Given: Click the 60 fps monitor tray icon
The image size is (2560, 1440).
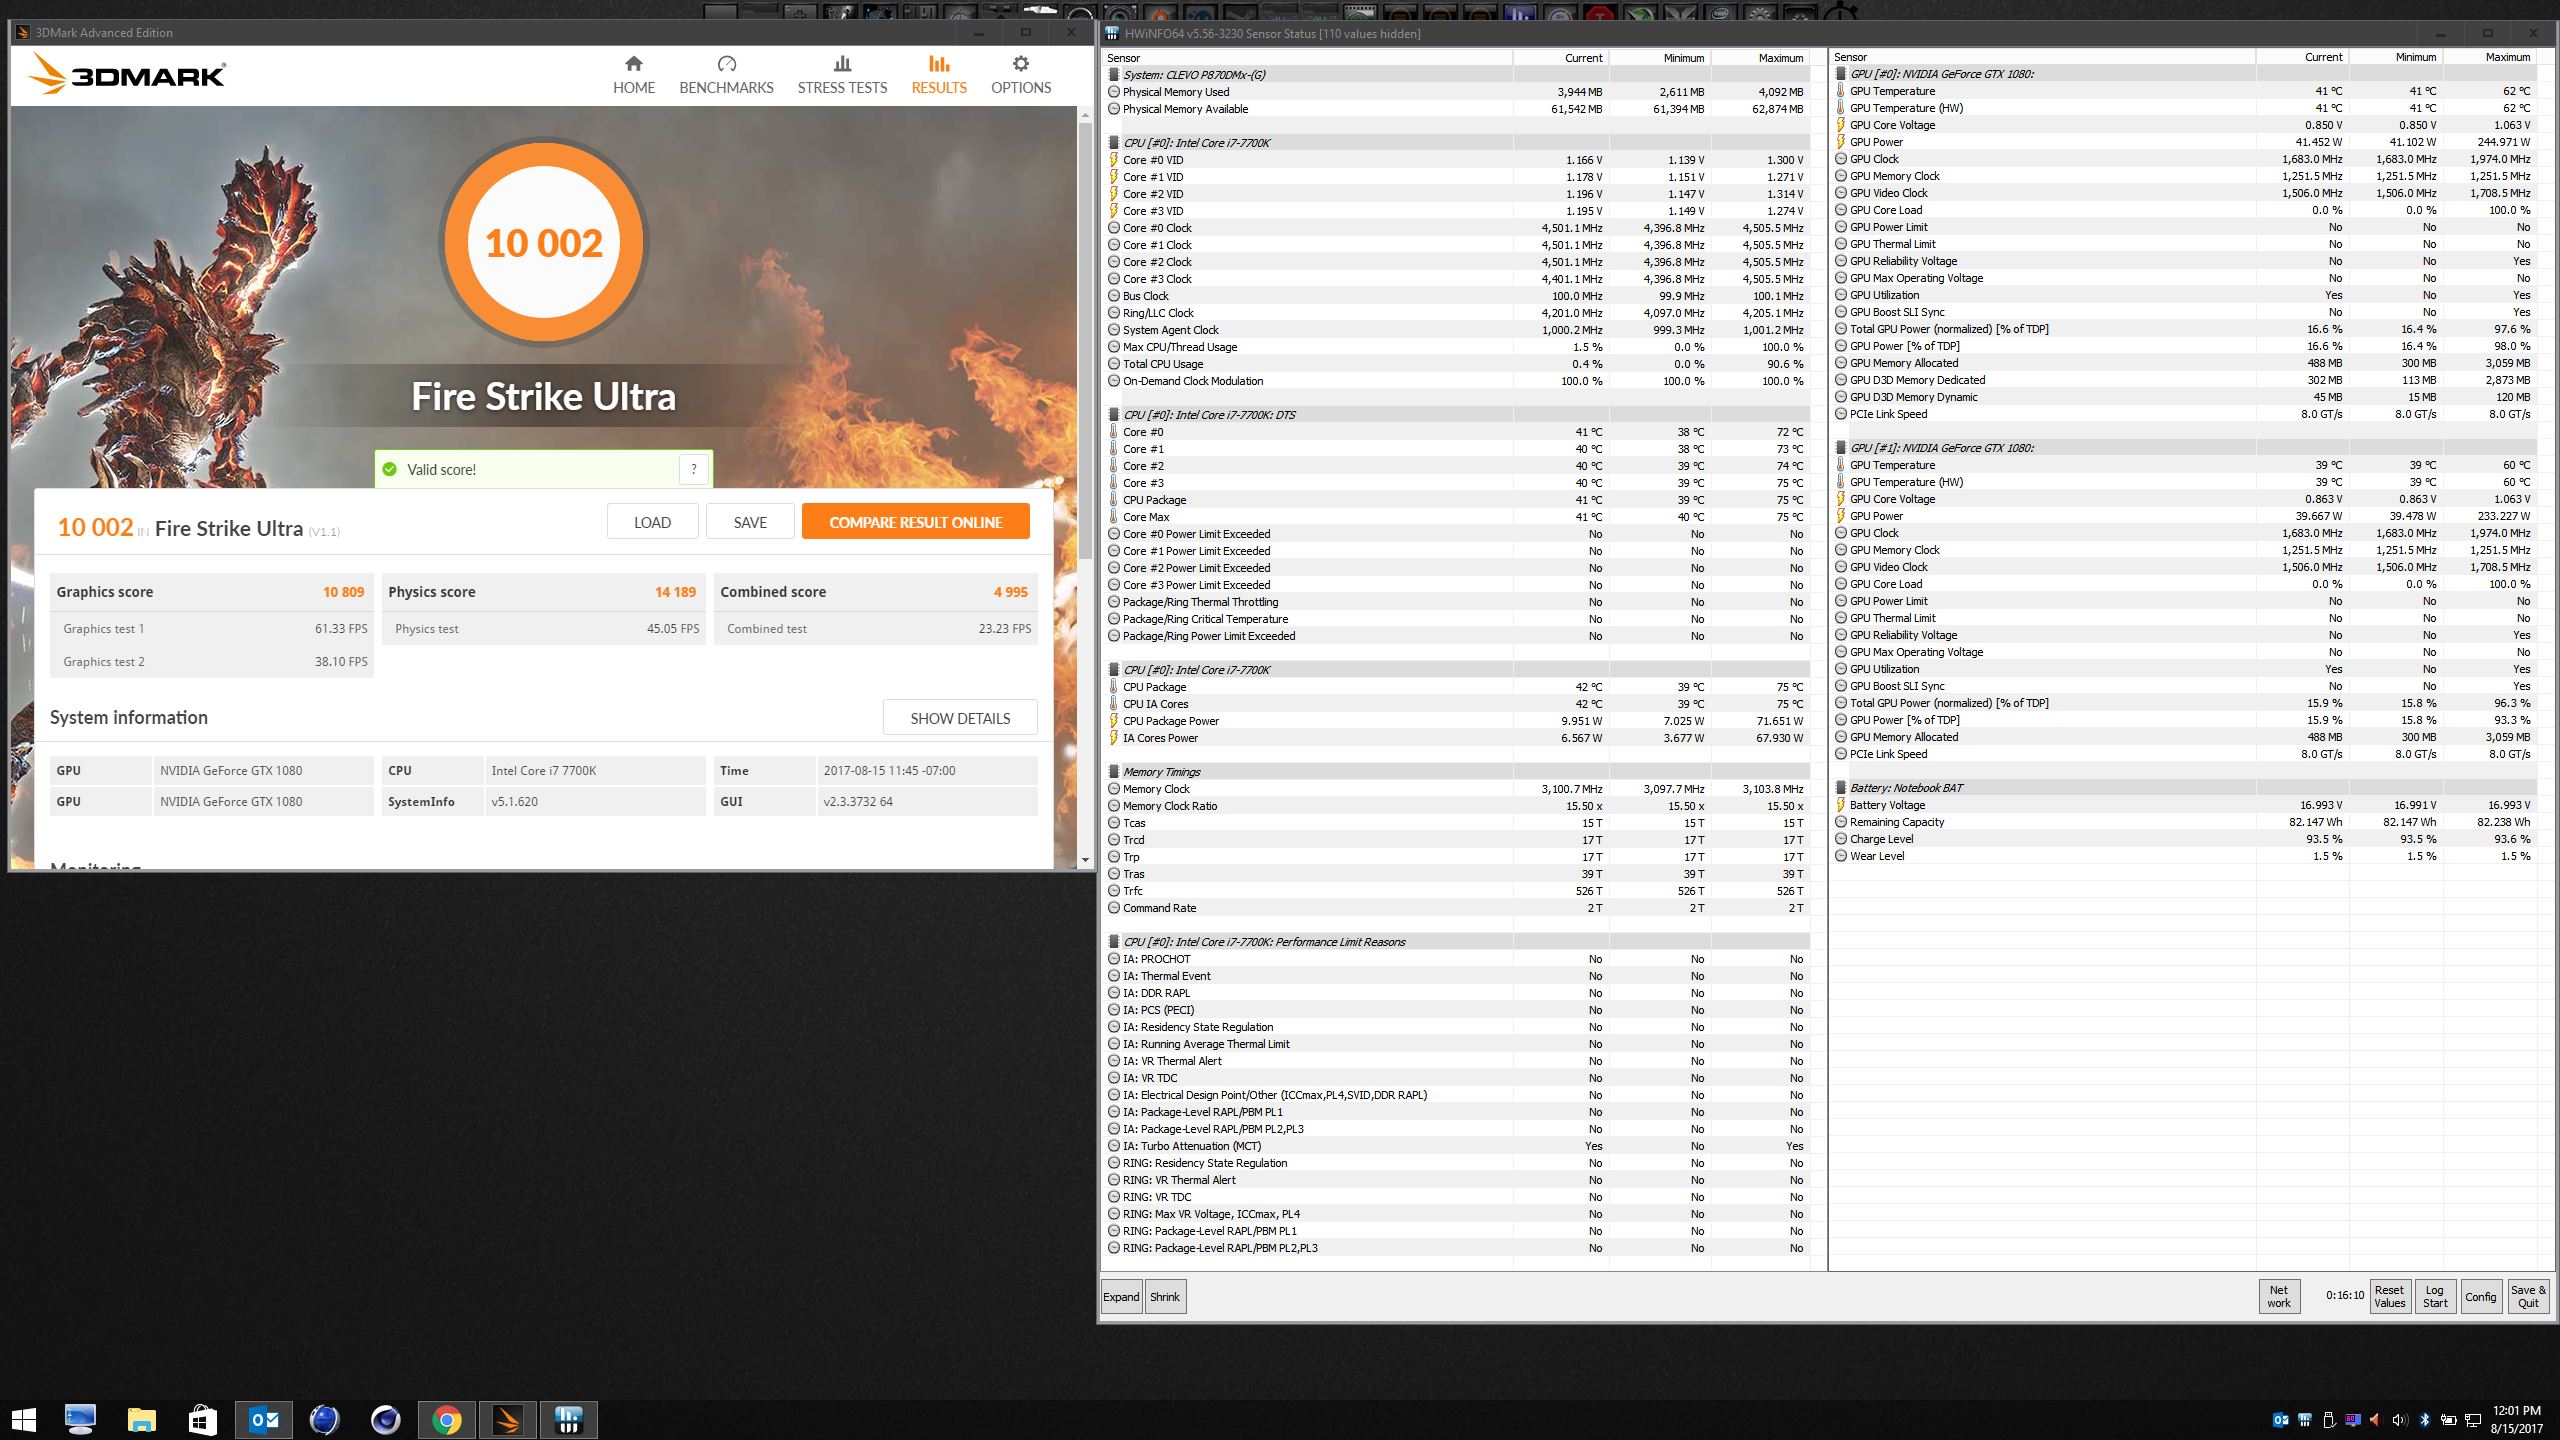Looking at the screenshot, I should click(2352, 1419).
